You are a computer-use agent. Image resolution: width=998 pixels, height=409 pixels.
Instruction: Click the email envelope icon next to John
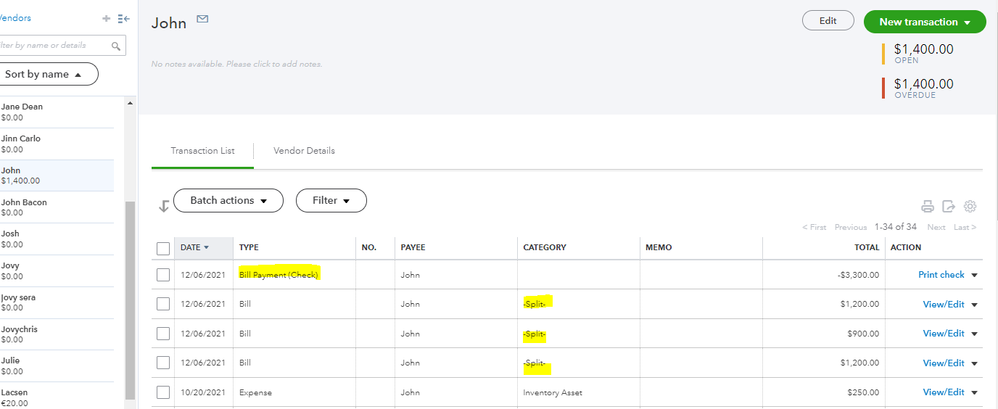pyautogui.click(x=202, y=19)
